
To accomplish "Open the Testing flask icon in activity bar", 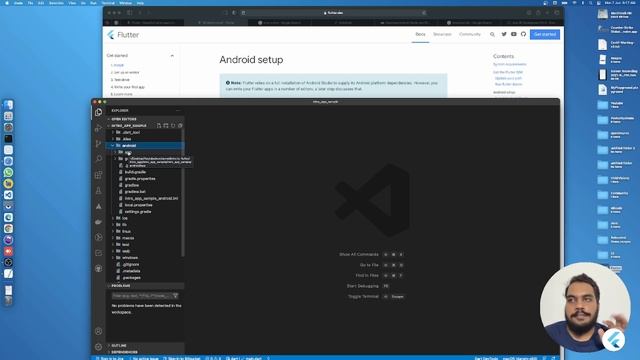I will tap(98, 191).
